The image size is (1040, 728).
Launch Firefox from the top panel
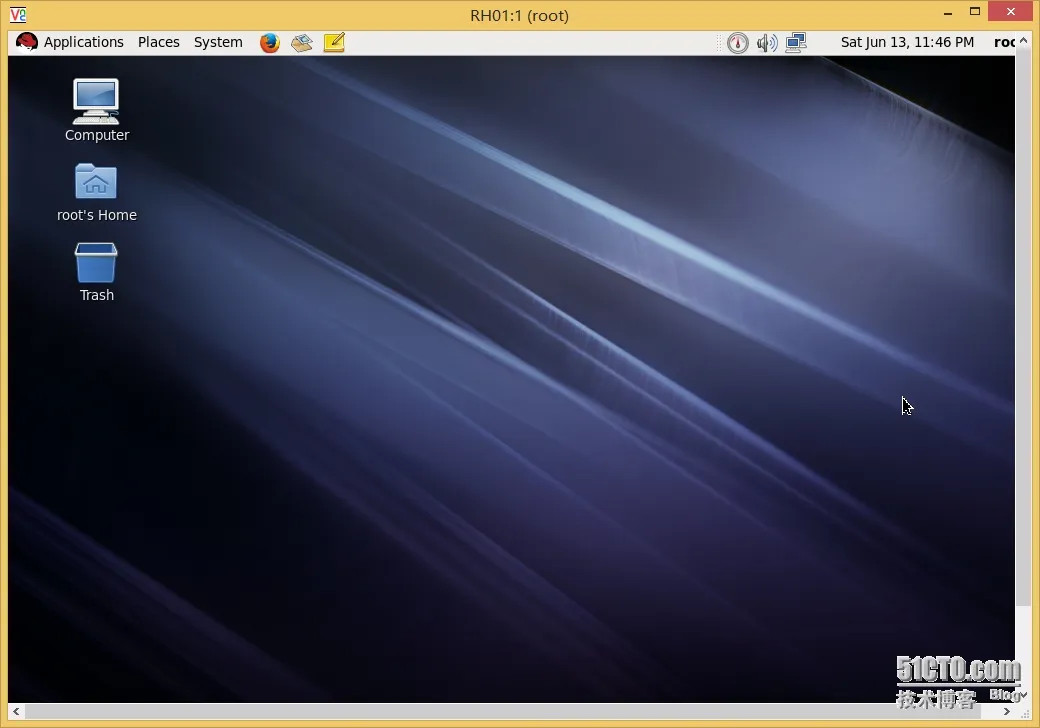coord(269,42)
